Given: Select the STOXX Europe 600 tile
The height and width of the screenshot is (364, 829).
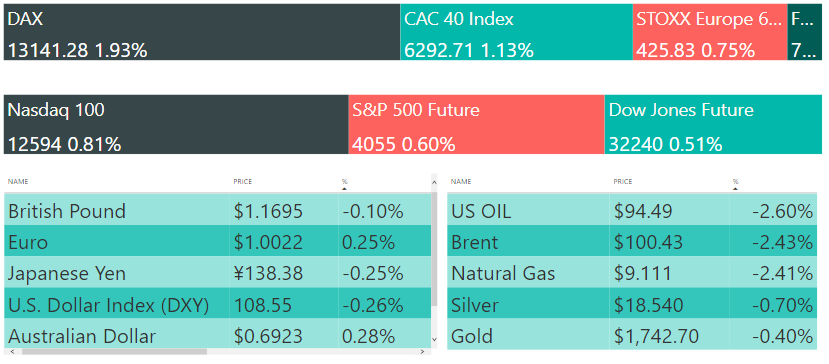Looking at the screenshot, I should coord(710,32).
